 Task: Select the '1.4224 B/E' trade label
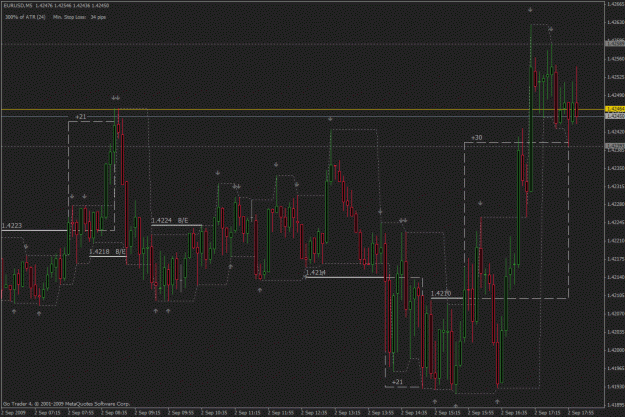[x=170, y=220]
